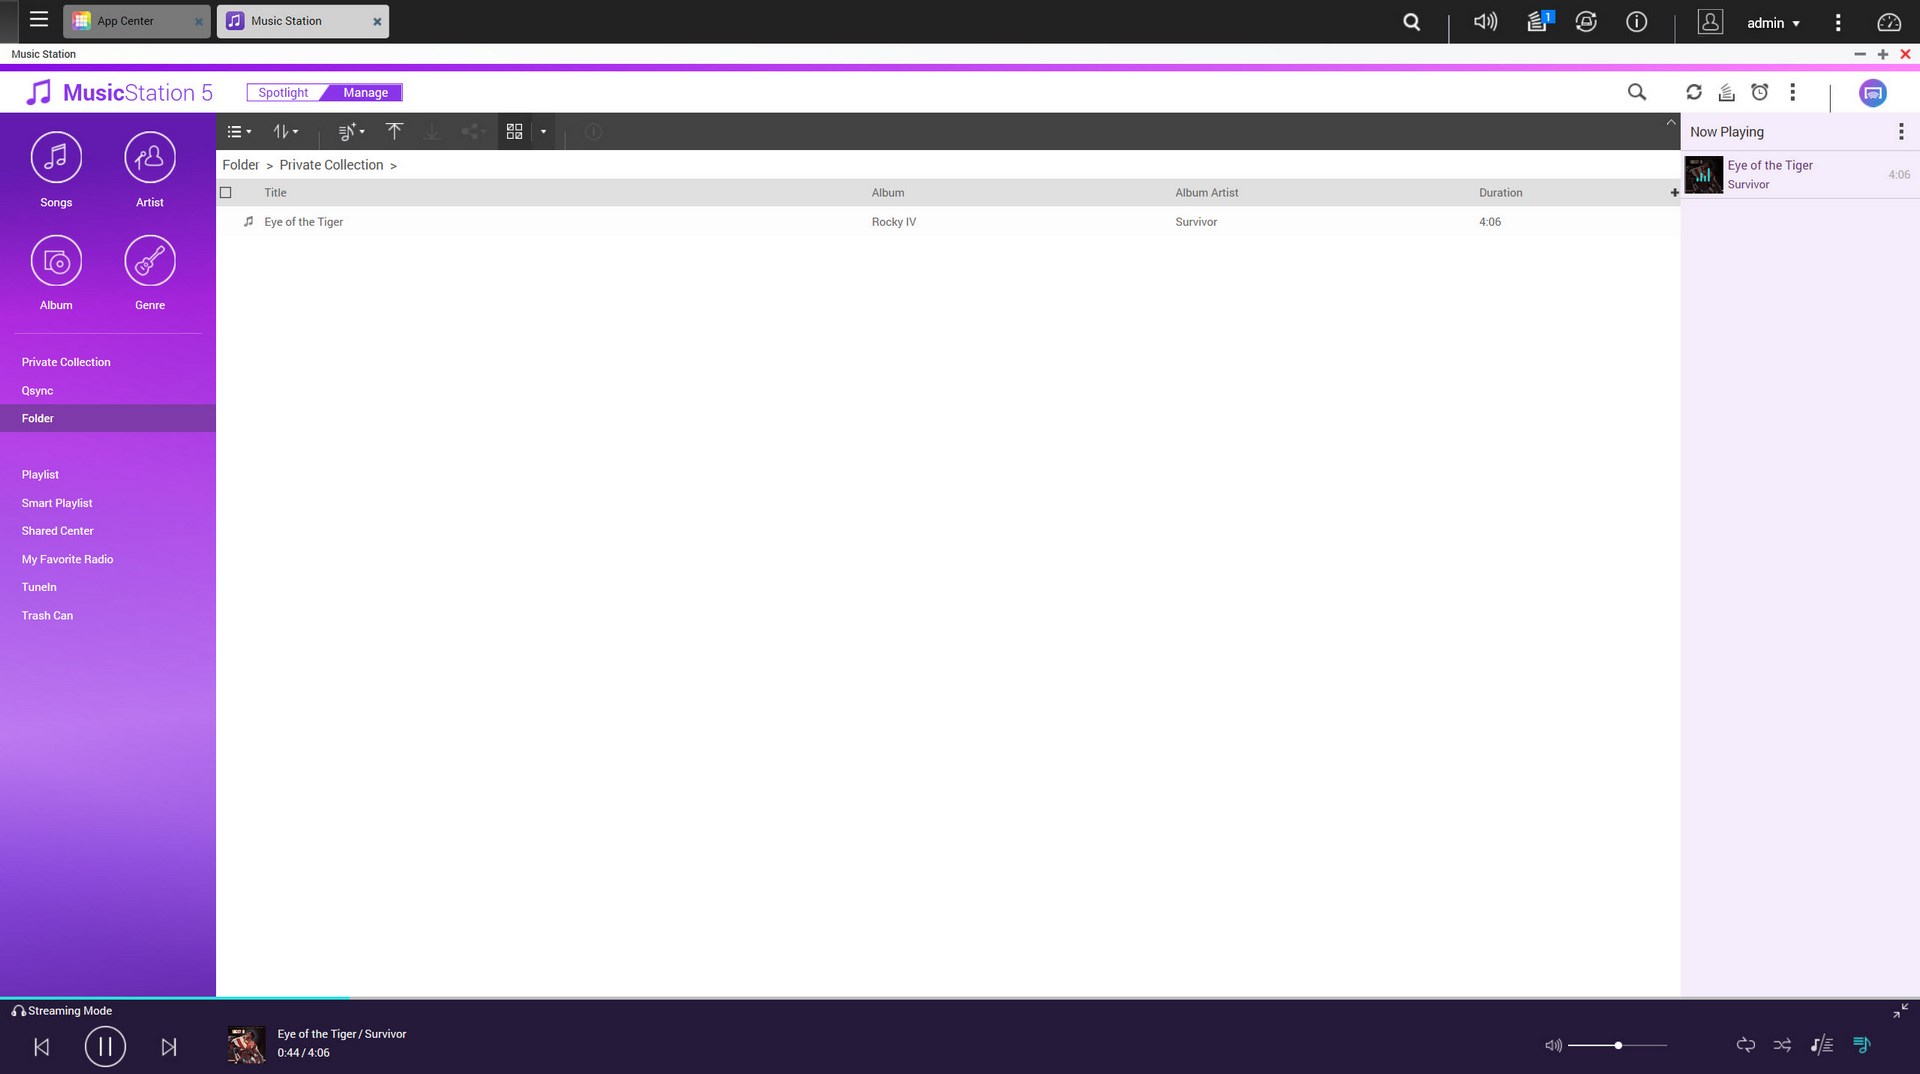Open the Genre category
The image size is (1920, 1074).
tap(150, 273)
